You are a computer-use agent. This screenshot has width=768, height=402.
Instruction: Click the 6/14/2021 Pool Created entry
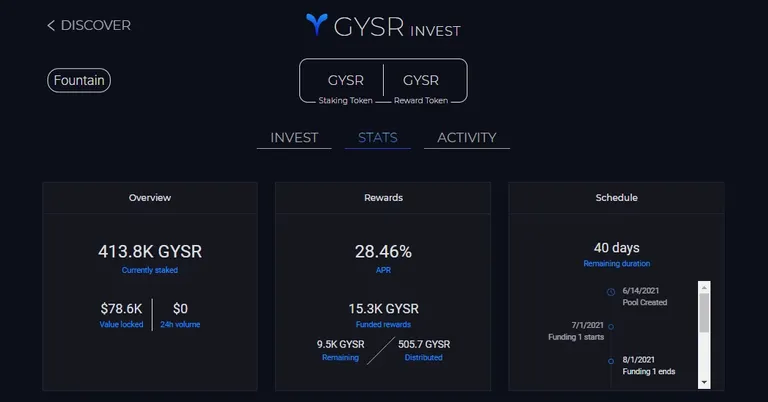coord(645,297)
